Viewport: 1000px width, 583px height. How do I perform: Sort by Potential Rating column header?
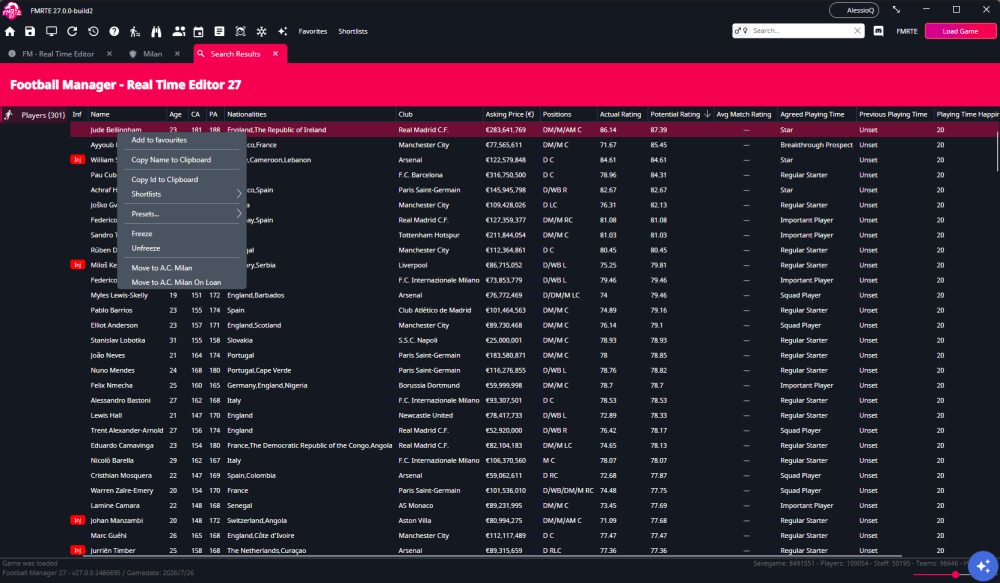click(679, 114)
